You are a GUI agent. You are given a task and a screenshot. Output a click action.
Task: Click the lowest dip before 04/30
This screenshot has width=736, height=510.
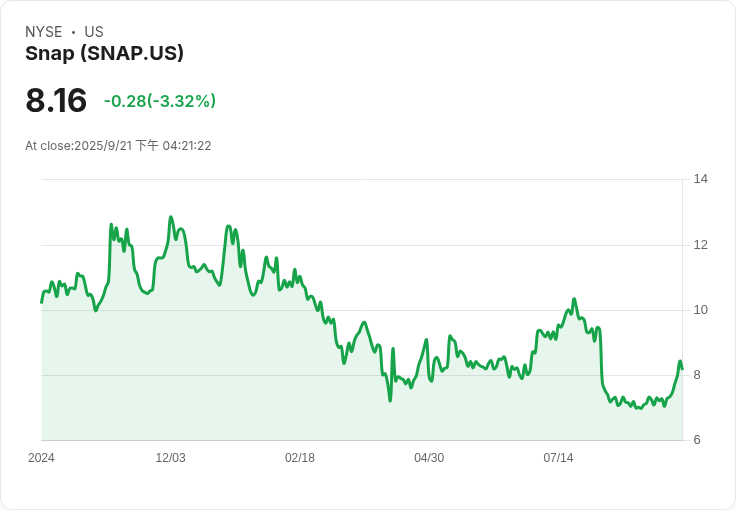tap(390, 400)
